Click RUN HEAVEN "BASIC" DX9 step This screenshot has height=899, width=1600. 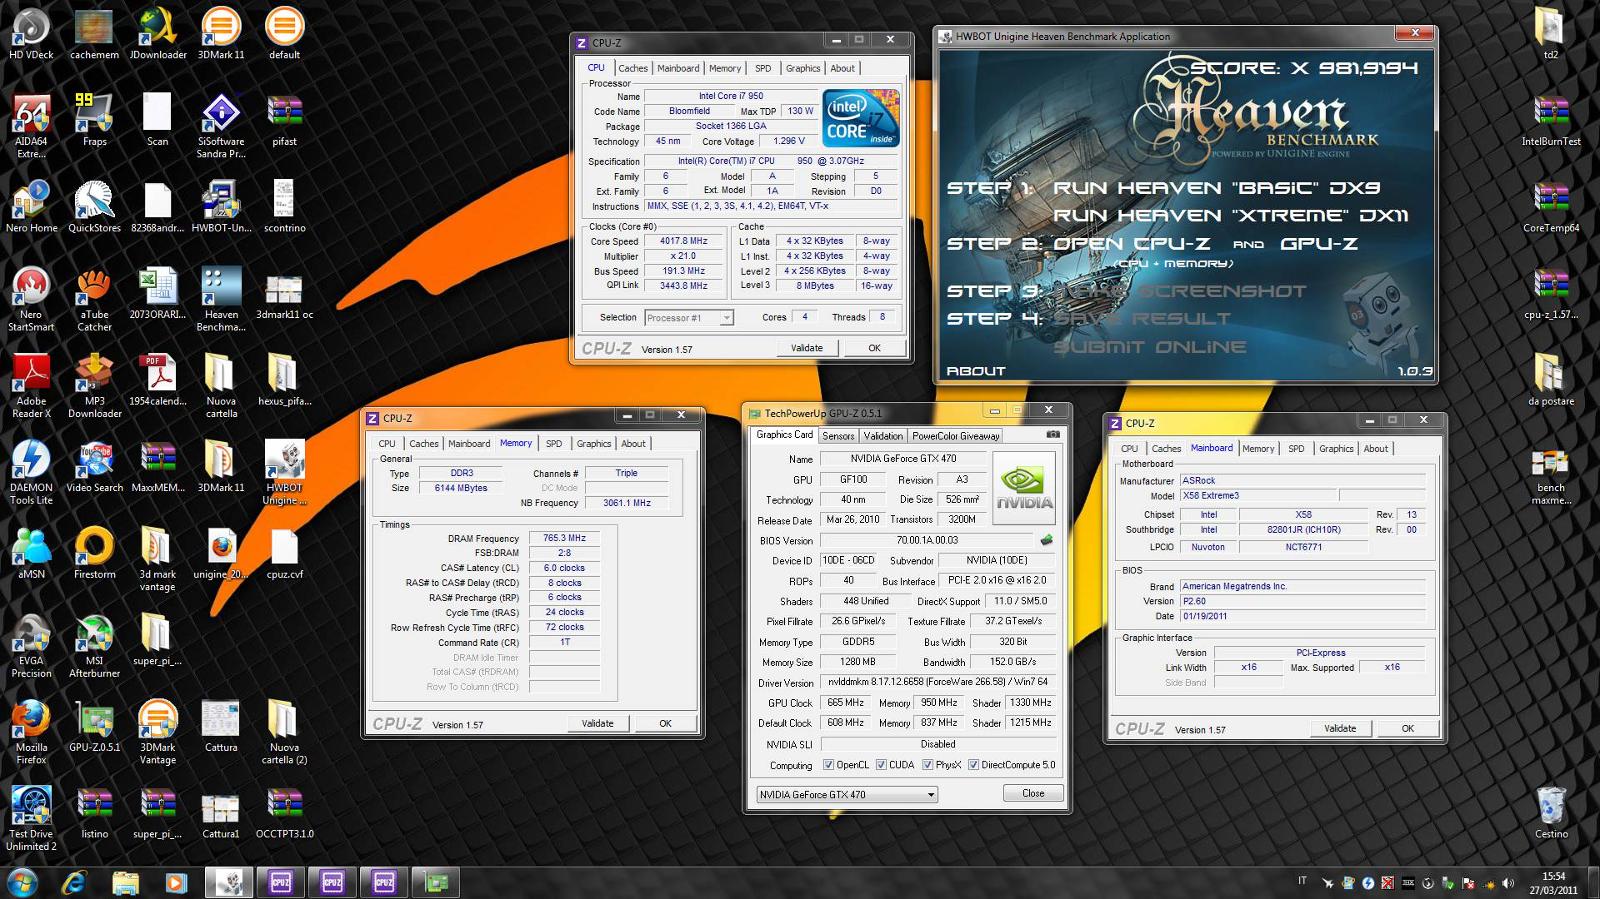coord(1217,188)
